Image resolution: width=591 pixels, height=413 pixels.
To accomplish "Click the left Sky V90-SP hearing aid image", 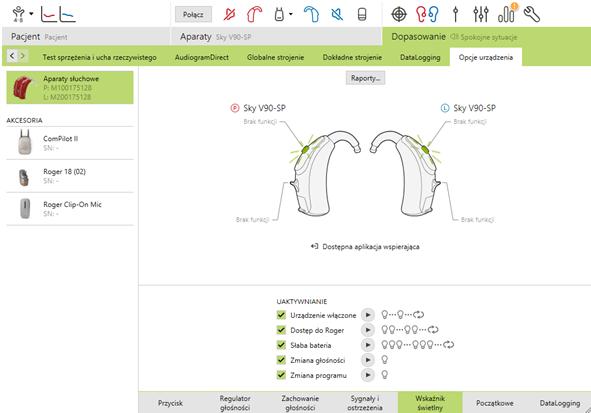I will 405,173.
